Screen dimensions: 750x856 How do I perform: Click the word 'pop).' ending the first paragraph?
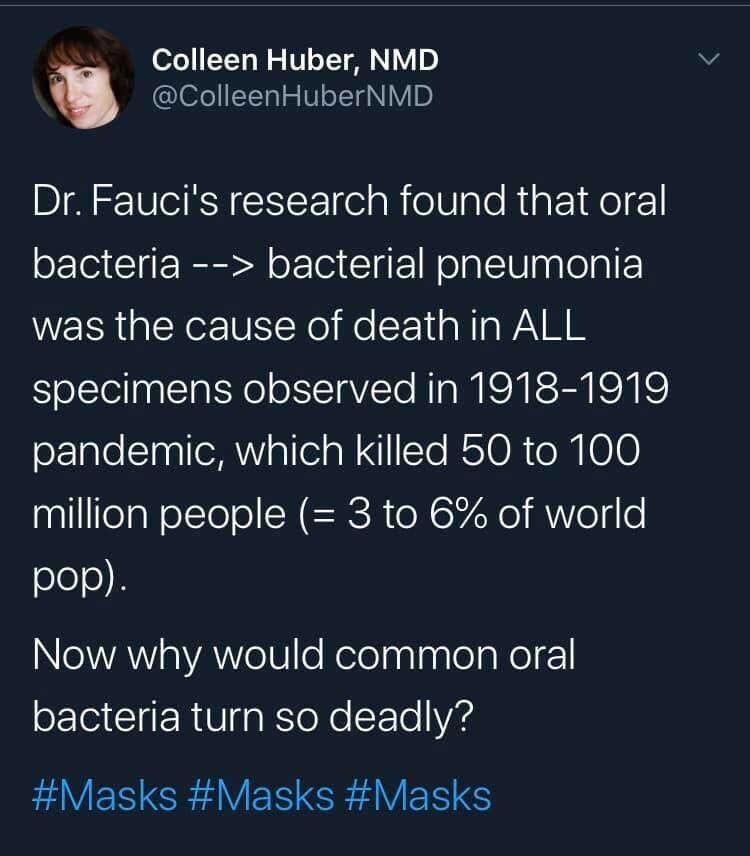click(x=80, y=578)
